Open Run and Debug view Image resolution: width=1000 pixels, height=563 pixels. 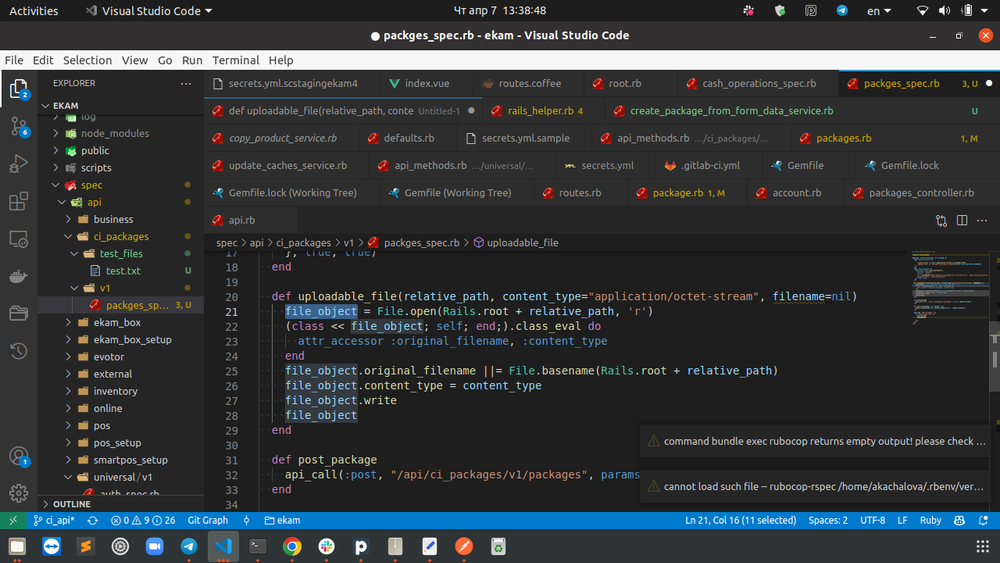point(19,164)
